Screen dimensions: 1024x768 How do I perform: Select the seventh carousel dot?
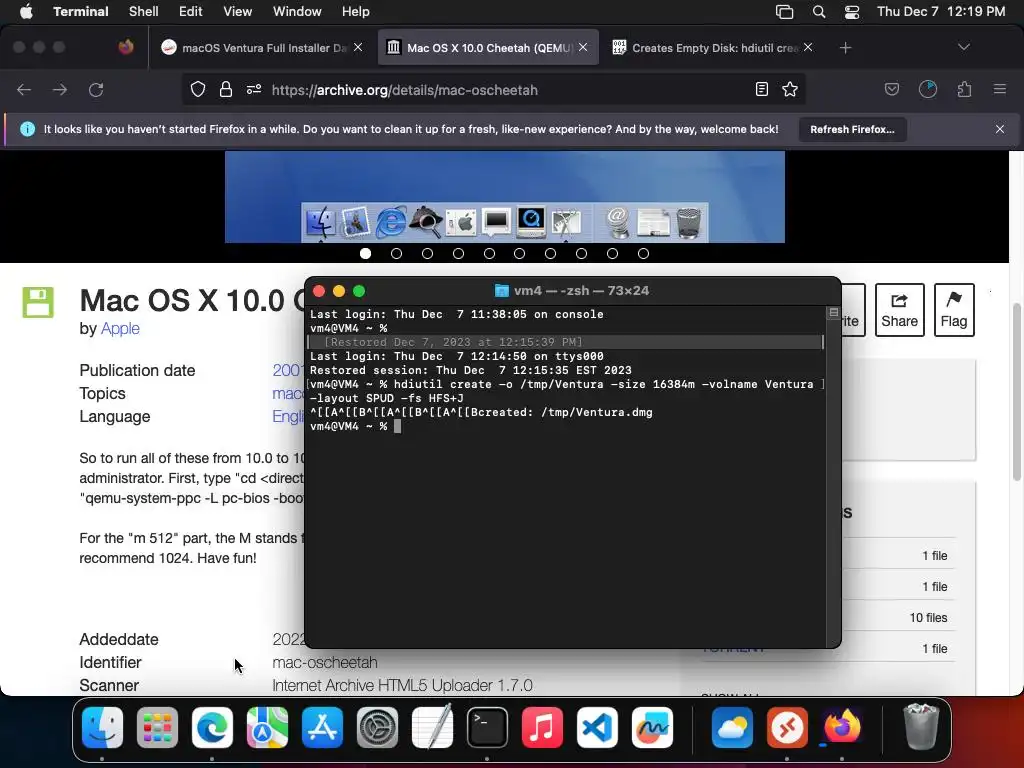551,253
